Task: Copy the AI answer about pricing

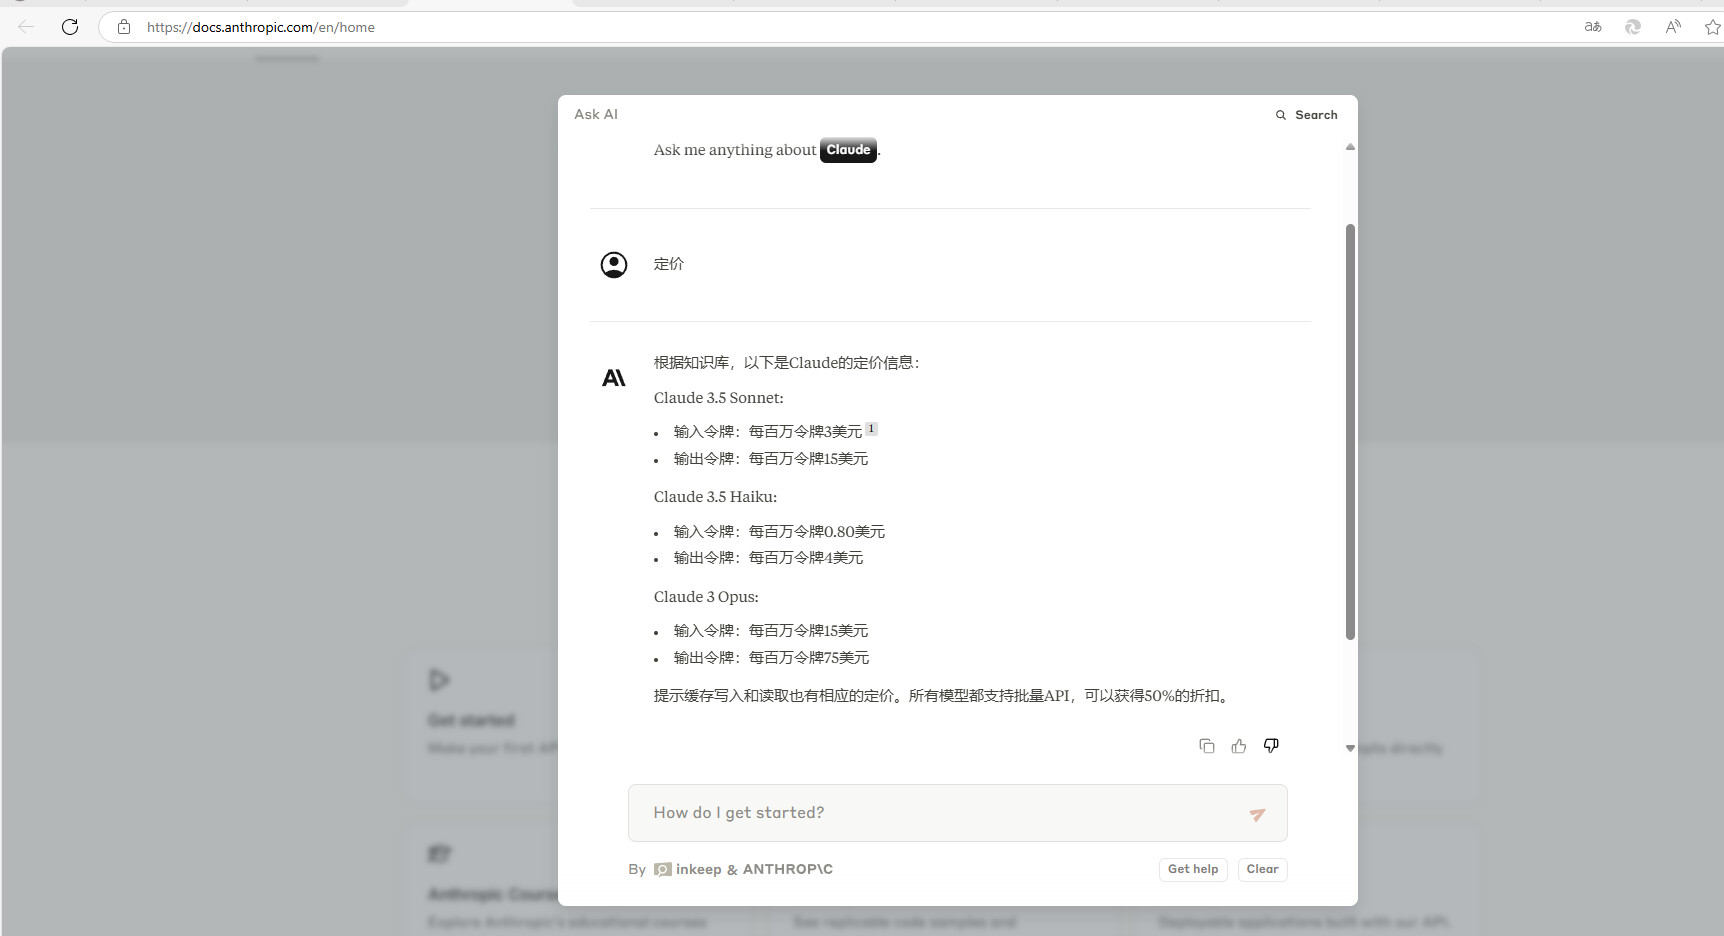Action: (x=1206, y=745)
